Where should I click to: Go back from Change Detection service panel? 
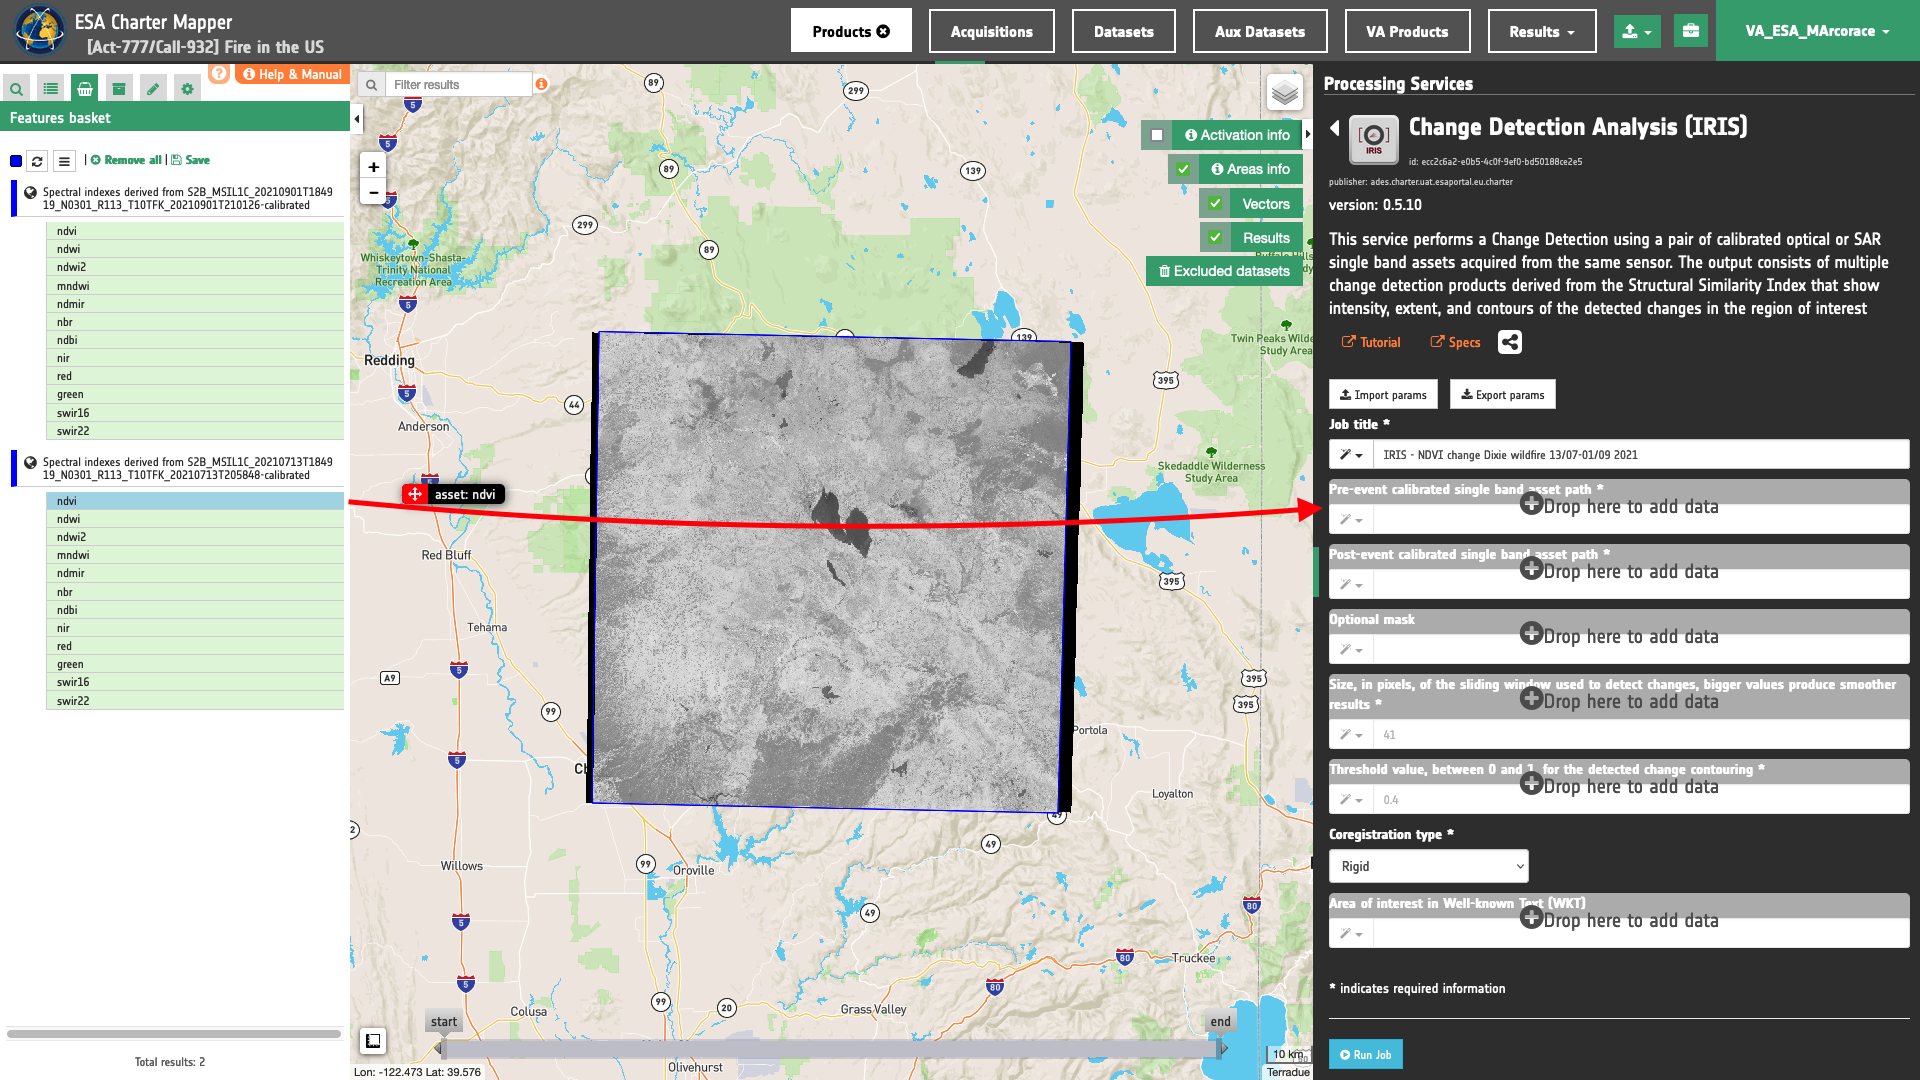point(1335,128)
